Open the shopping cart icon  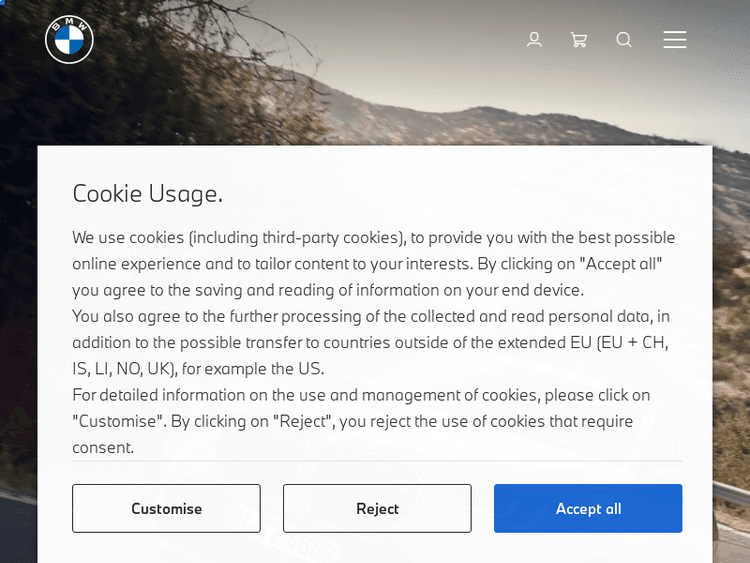point(579,40)
